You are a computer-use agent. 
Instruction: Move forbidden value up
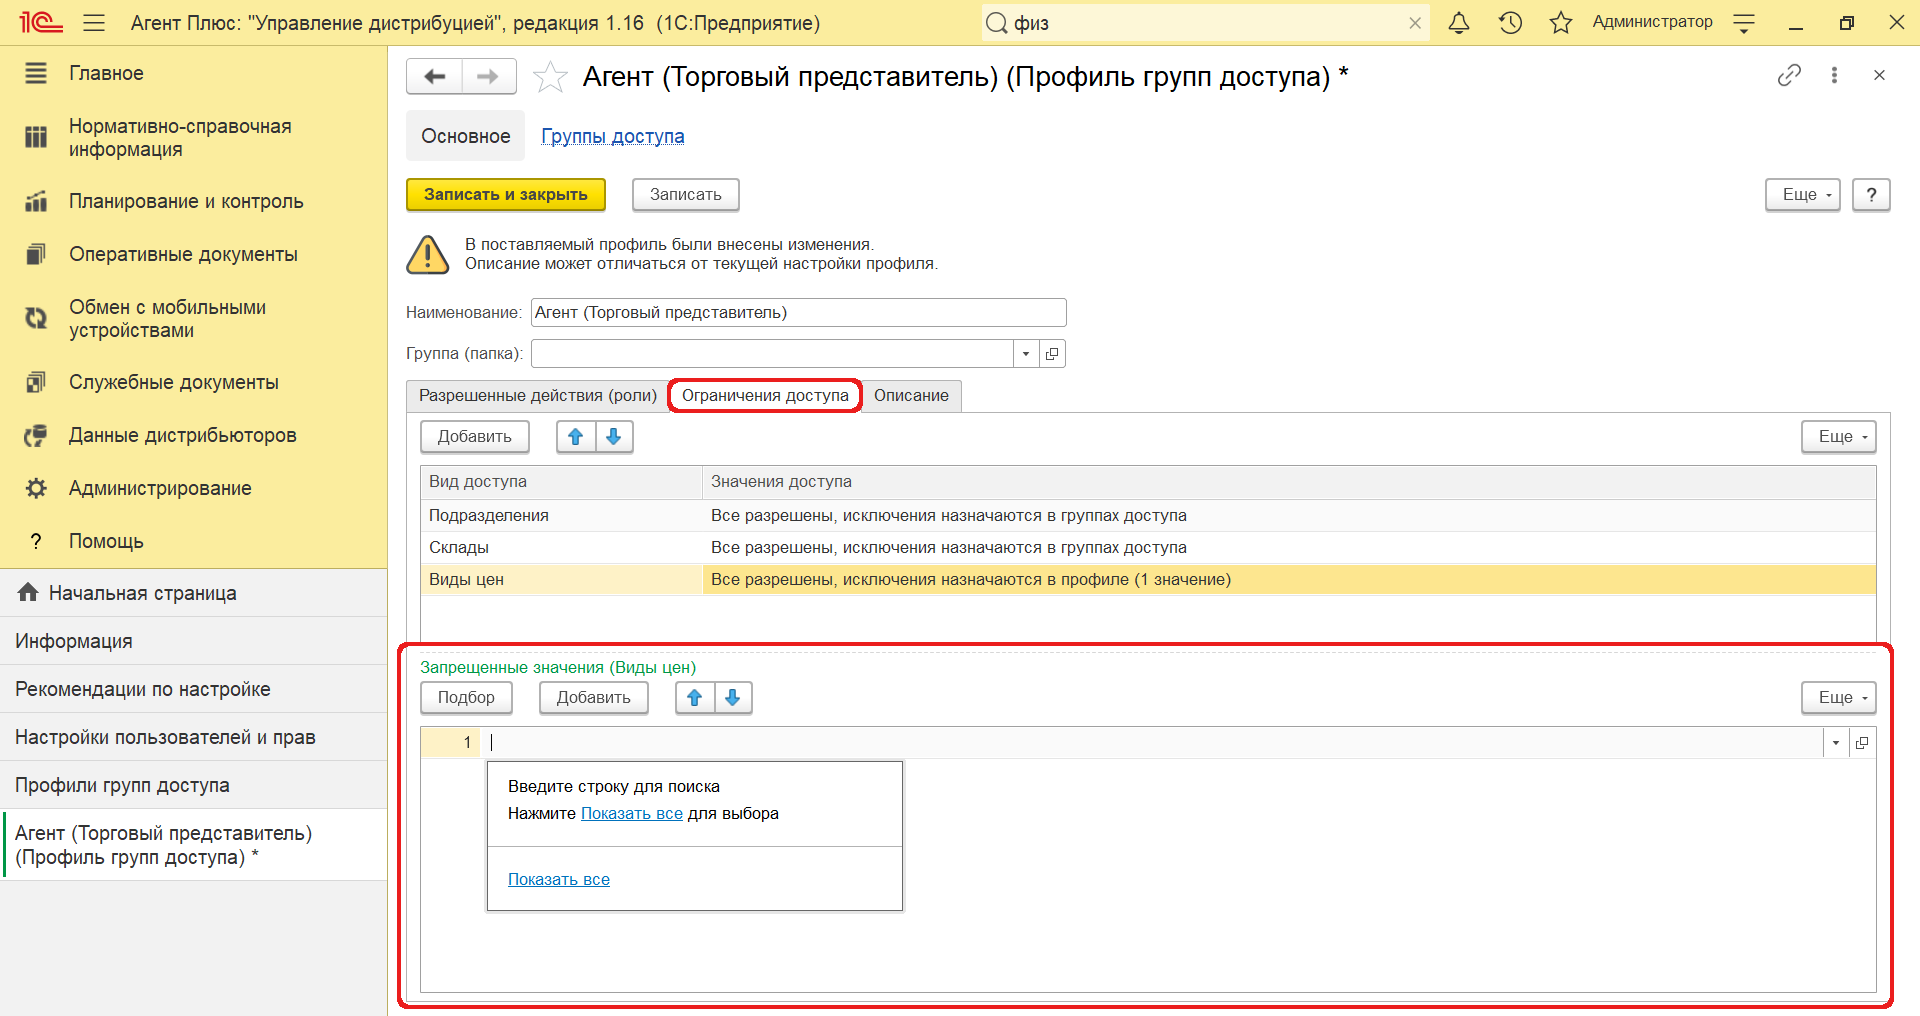pos(695,697)
